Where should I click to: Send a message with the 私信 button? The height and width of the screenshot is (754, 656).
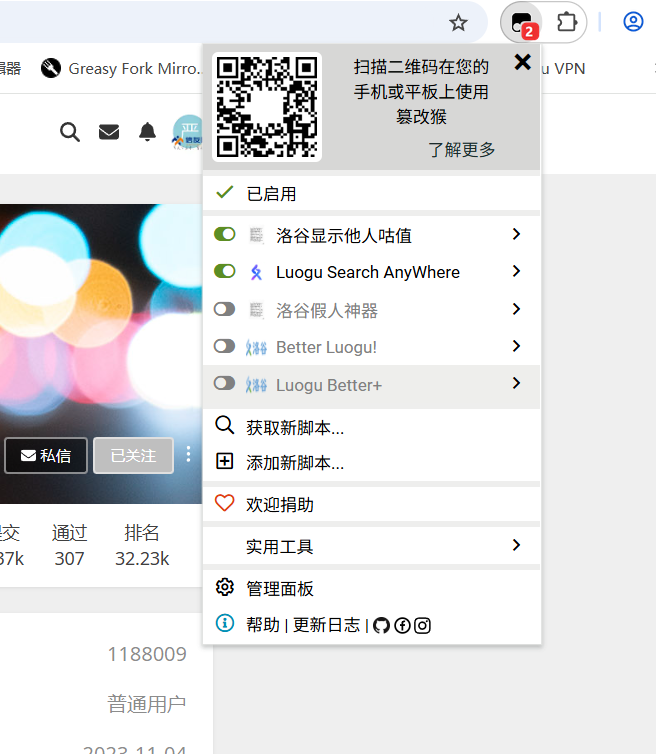[46, 455]
